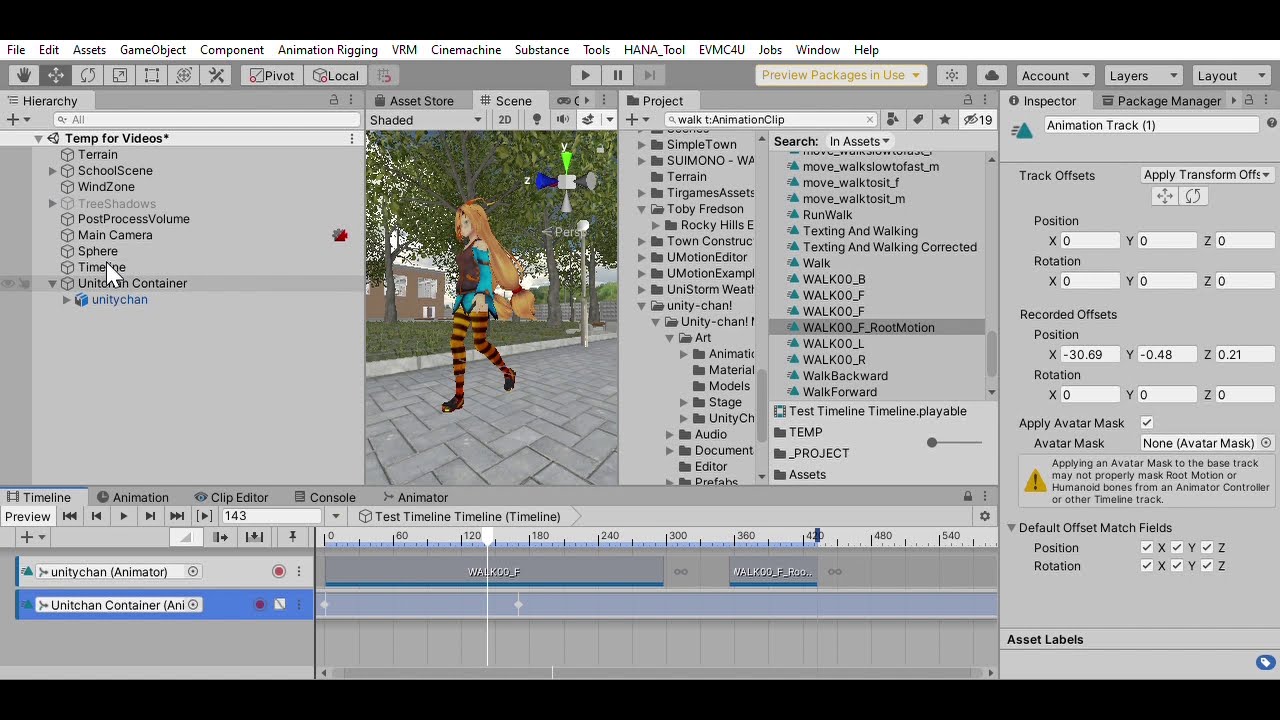Select the Rect transform tool
Screen dimensions: 1280x720
[152, 75]
